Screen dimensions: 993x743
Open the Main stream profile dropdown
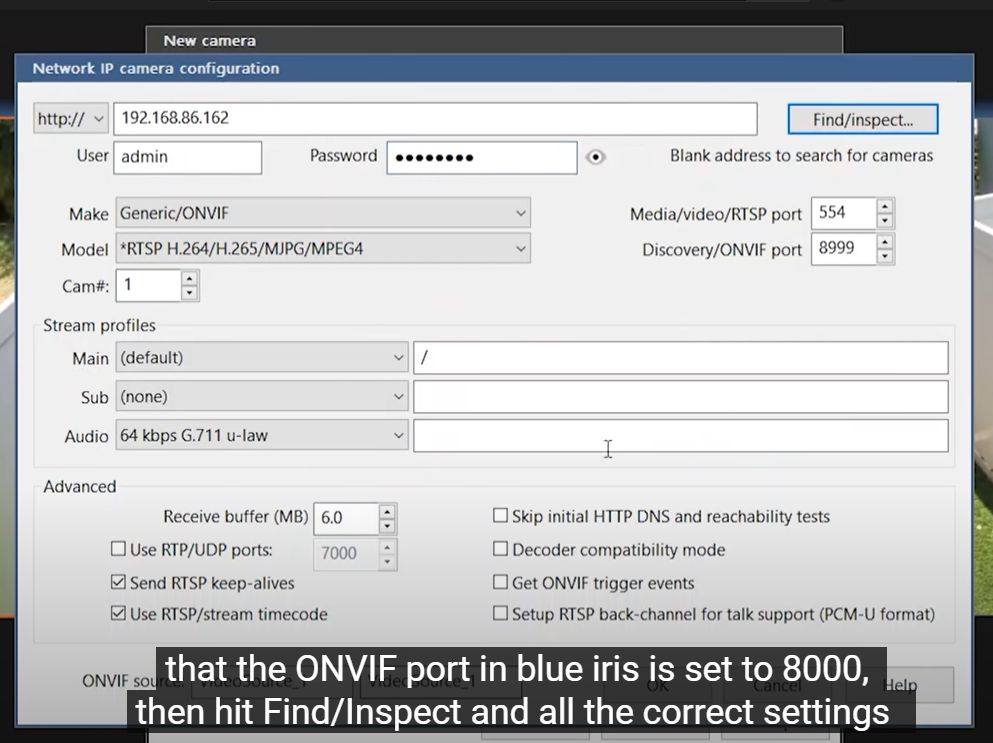click(261, 358)
